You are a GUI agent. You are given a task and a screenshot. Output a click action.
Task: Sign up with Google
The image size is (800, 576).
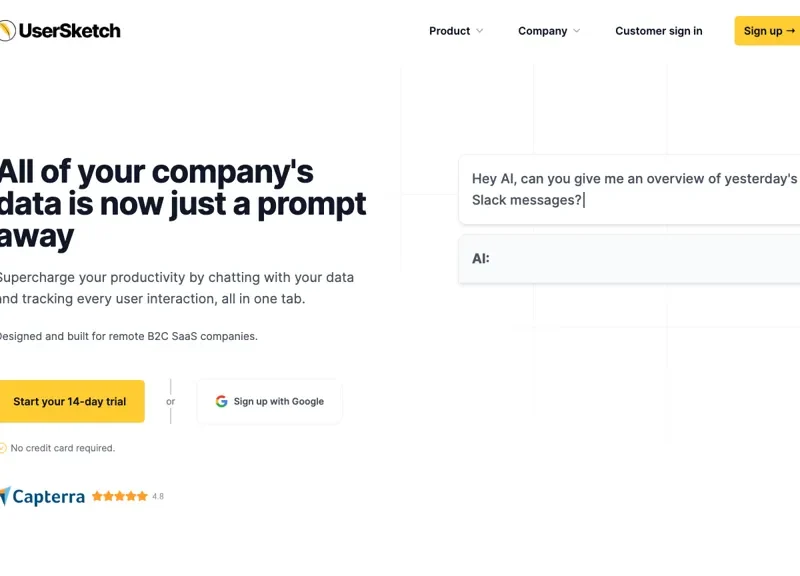point(269,402)
